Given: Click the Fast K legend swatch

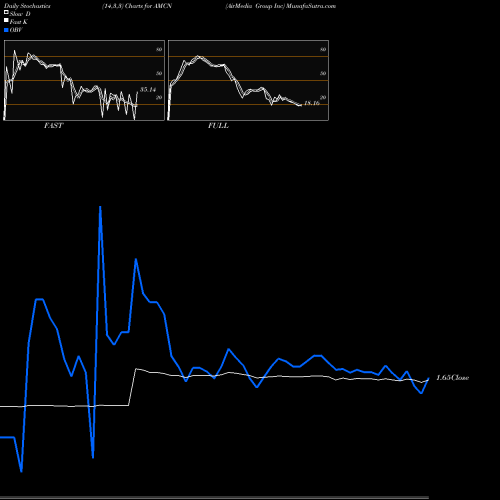Looking at the screenshot, I should tap(6, 20).
